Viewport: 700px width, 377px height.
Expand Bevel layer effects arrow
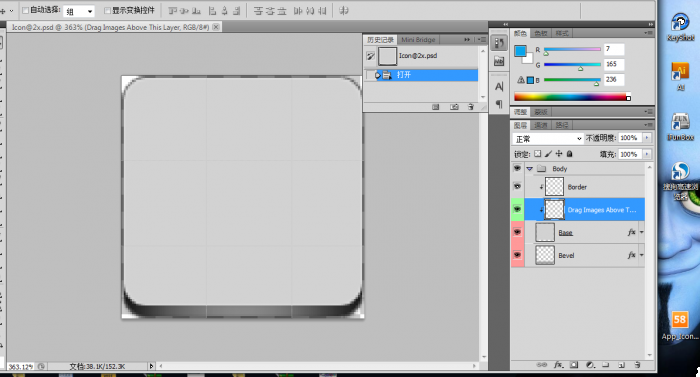click(642, 255)
